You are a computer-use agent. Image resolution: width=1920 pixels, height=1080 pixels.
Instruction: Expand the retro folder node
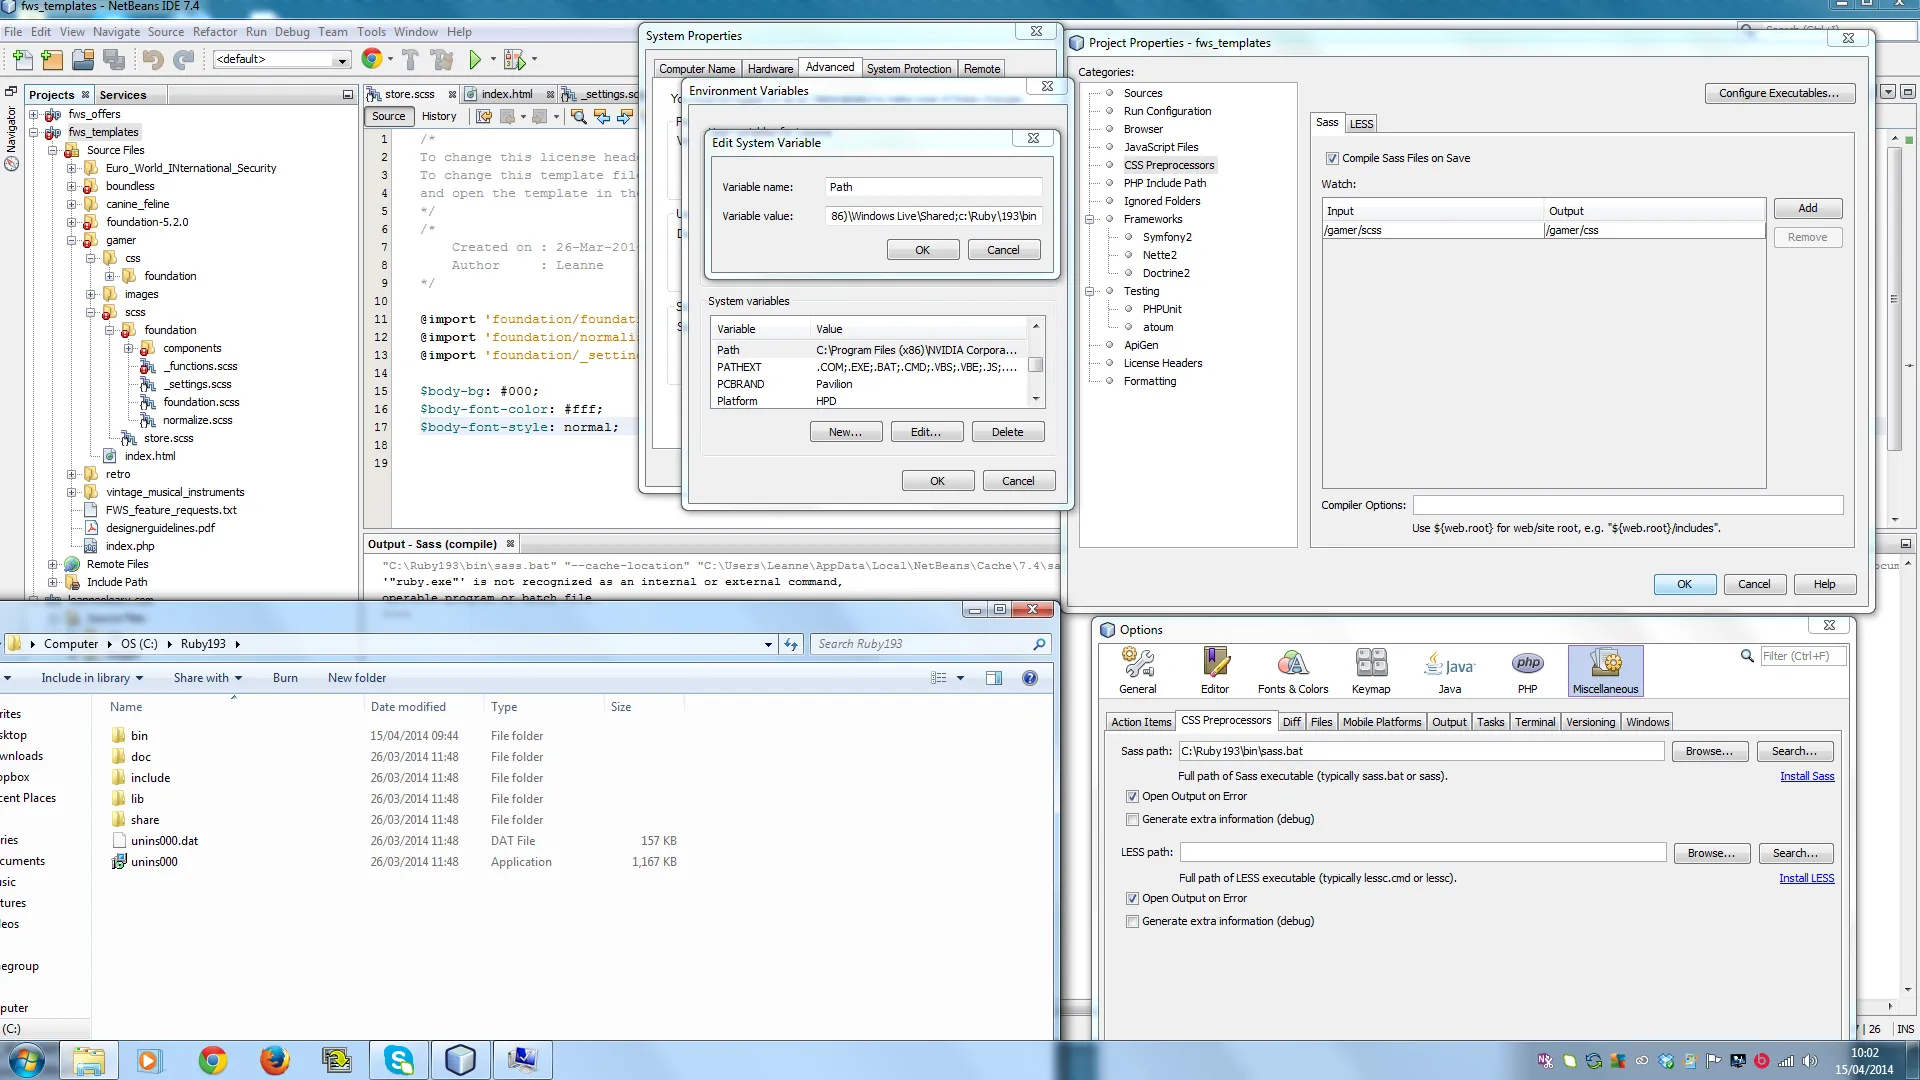(x=71, y=474)
